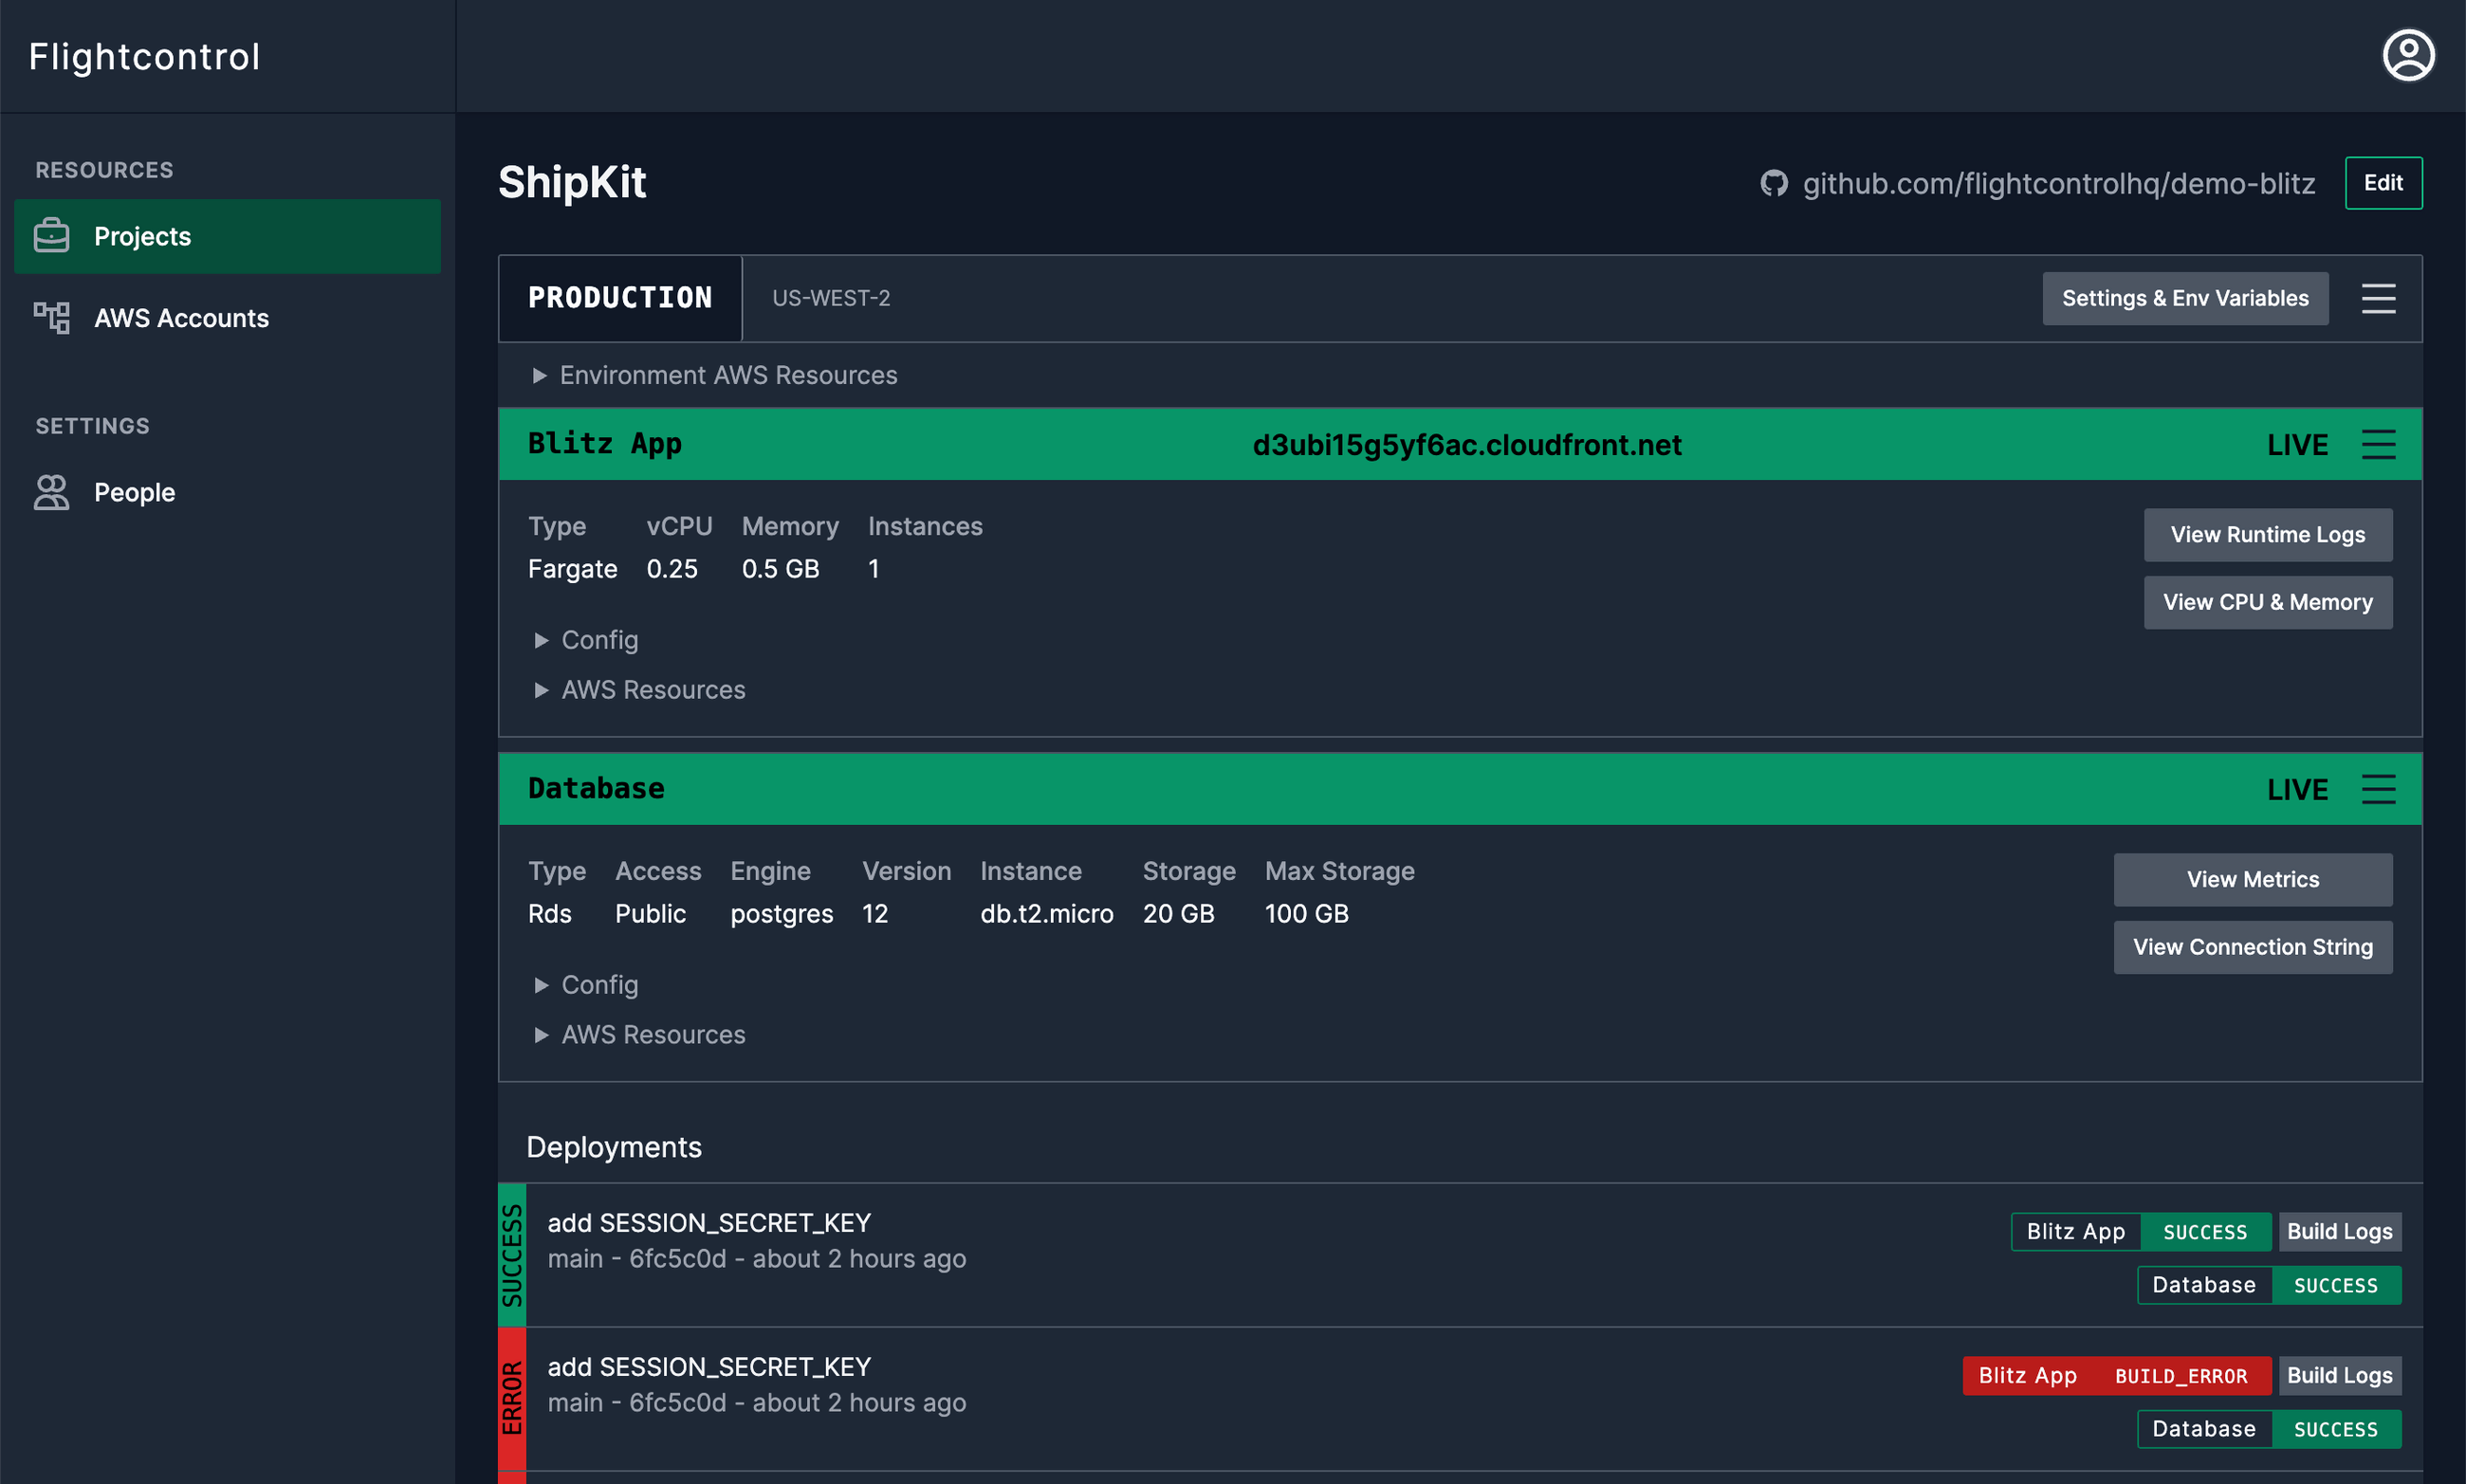Open the hamburger menu on the Production bar
The height and width of the screenshot is (1484, 2466).
[x=2380, y=298]
